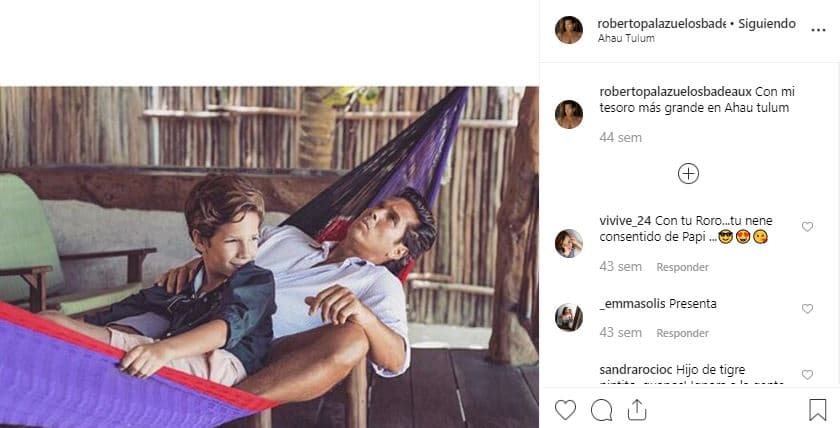
Task: Save the post with the bookmark icon
Action: pyautogui.click(x=817, y=410)
